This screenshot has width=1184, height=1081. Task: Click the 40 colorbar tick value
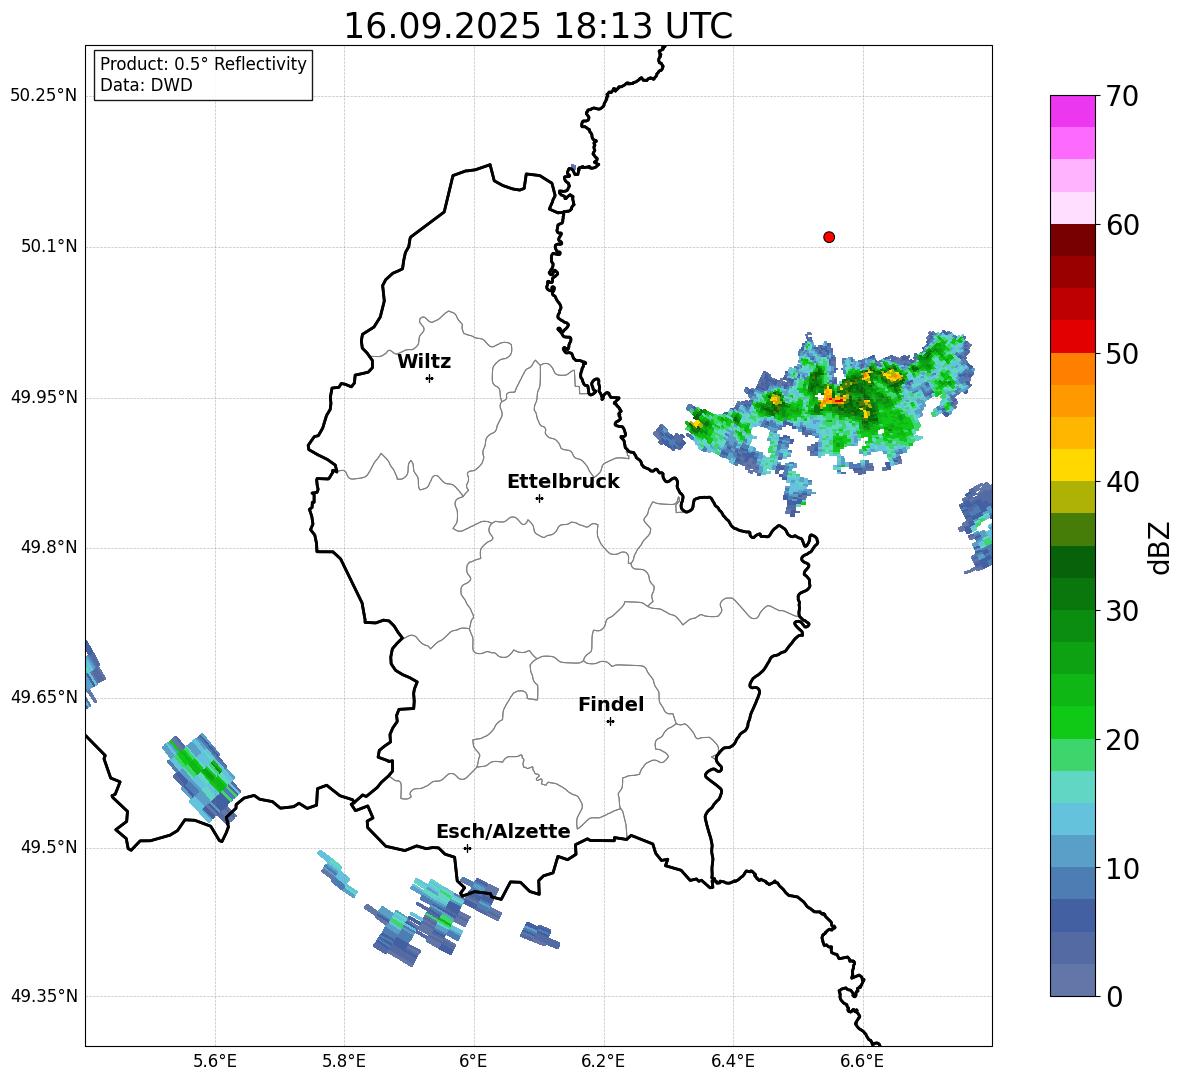(1122, 482)
